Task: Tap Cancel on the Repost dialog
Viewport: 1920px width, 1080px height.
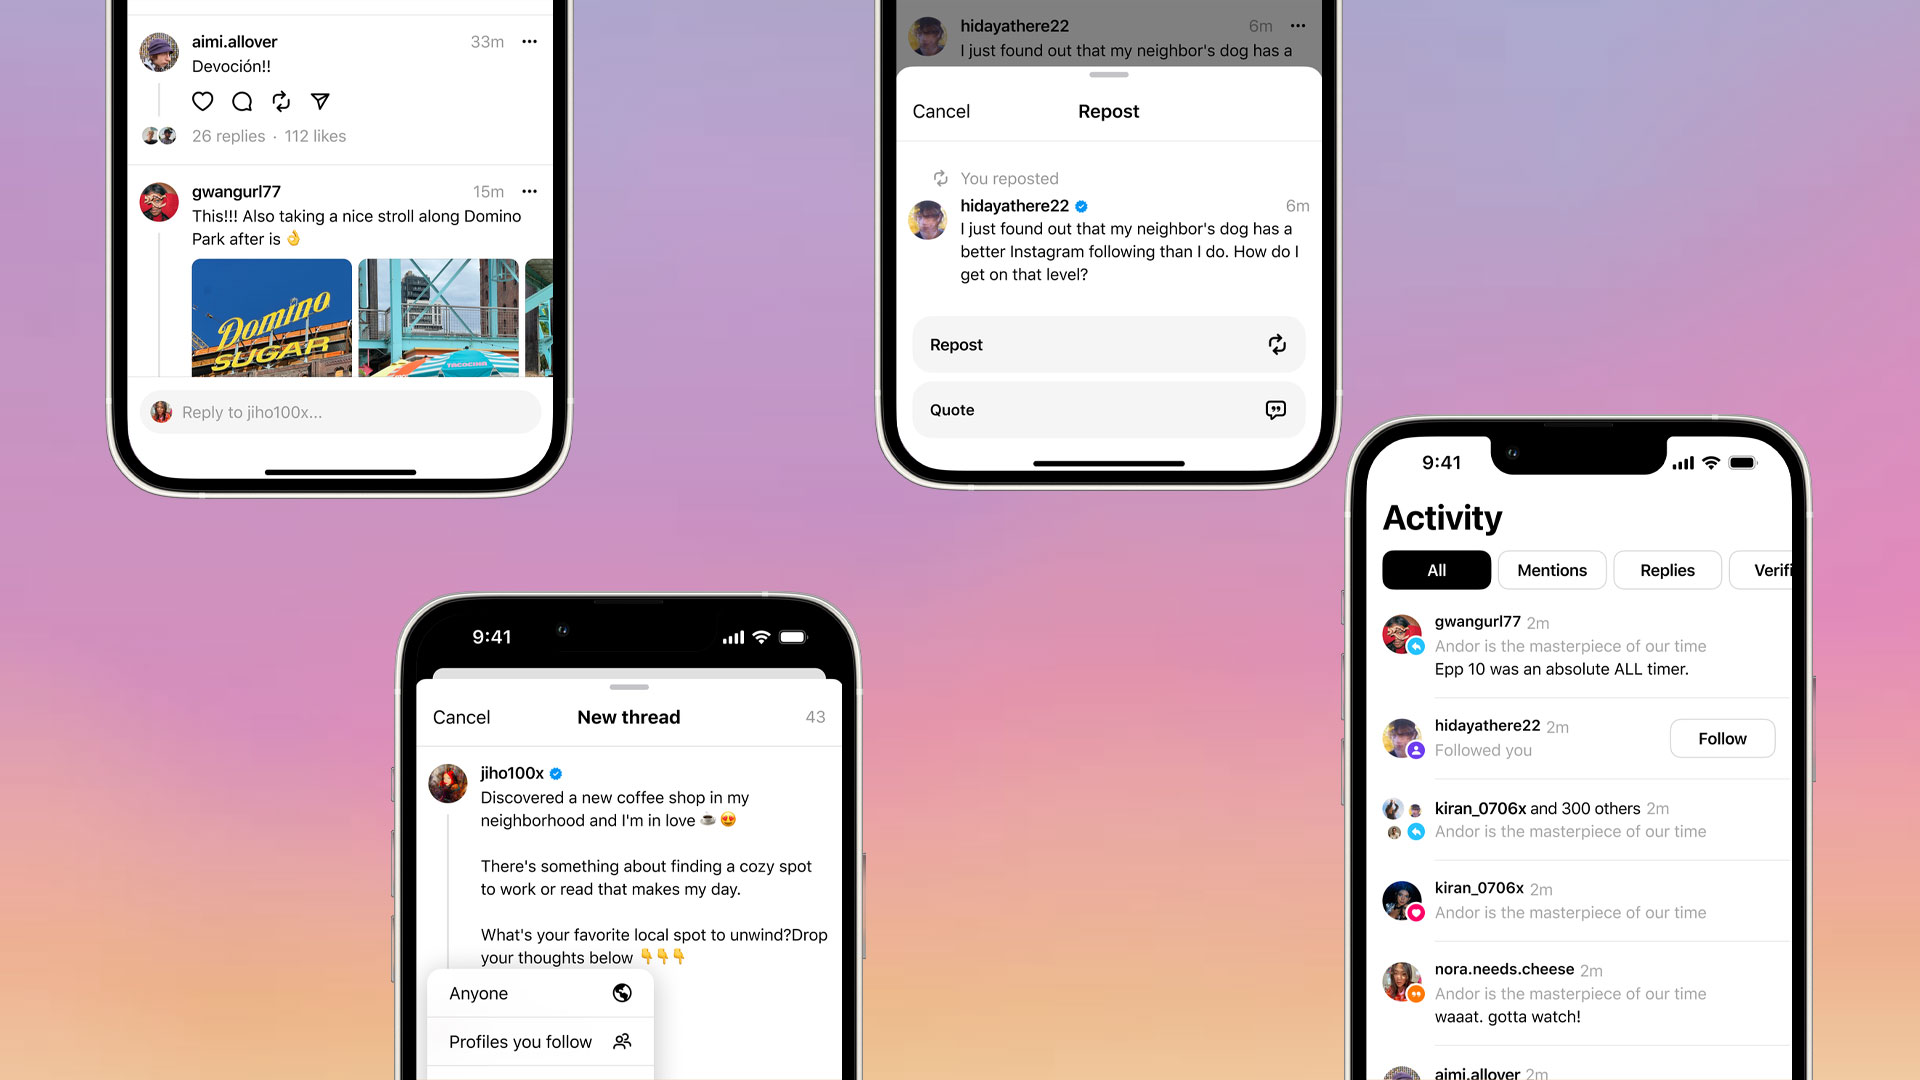Action: 942,111
